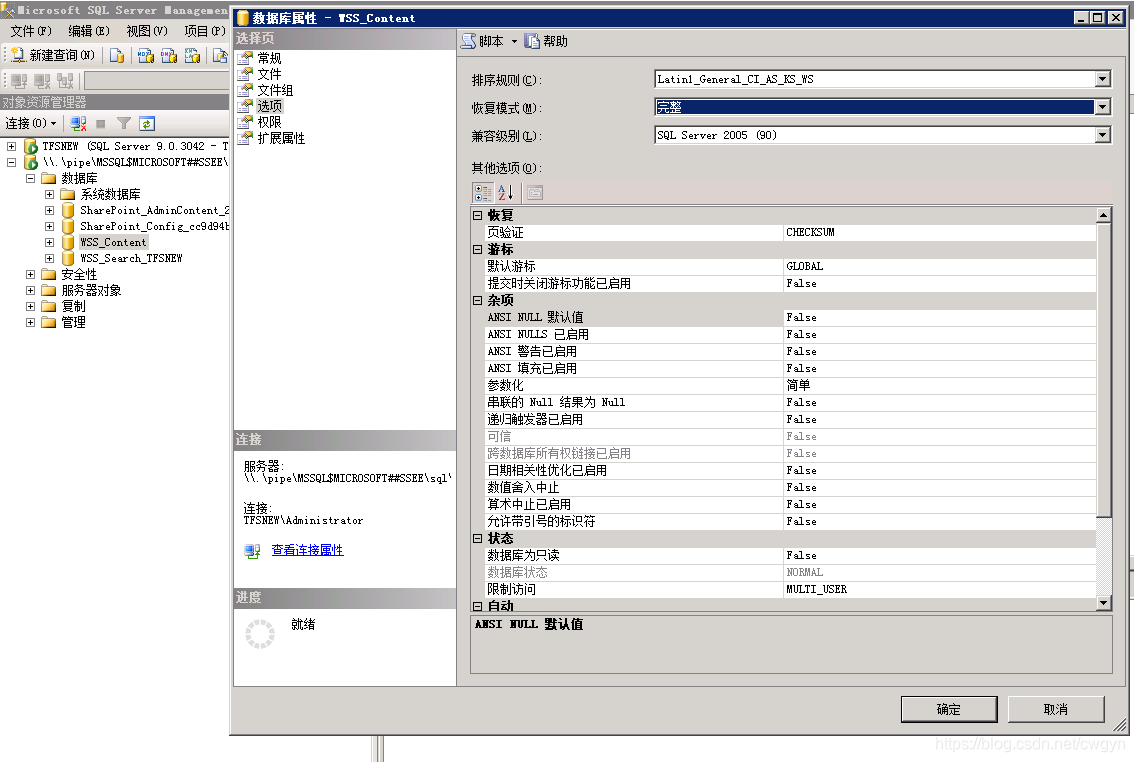Select the 权限 page
Screen dimensions: 1134x762
269,122
